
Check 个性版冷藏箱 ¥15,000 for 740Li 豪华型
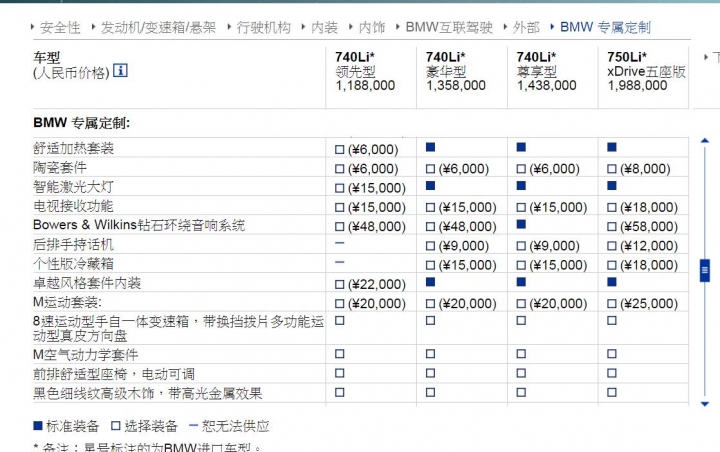click(x=430, y=265)
